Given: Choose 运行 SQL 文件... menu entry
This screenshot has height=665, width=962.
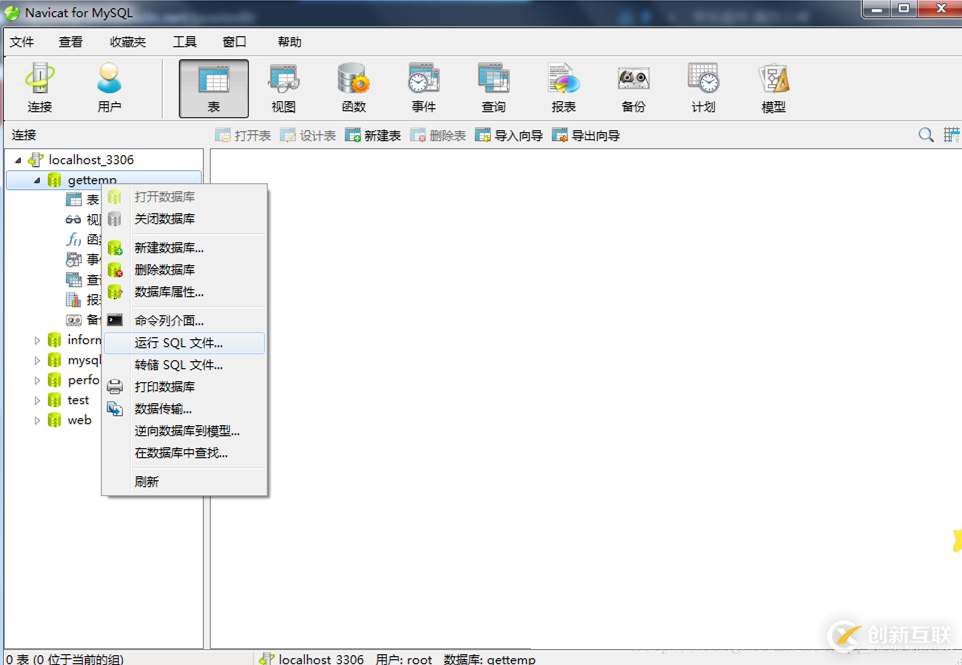Looking at the screenshot, I should pyautogui.click(x=185, y=343).
